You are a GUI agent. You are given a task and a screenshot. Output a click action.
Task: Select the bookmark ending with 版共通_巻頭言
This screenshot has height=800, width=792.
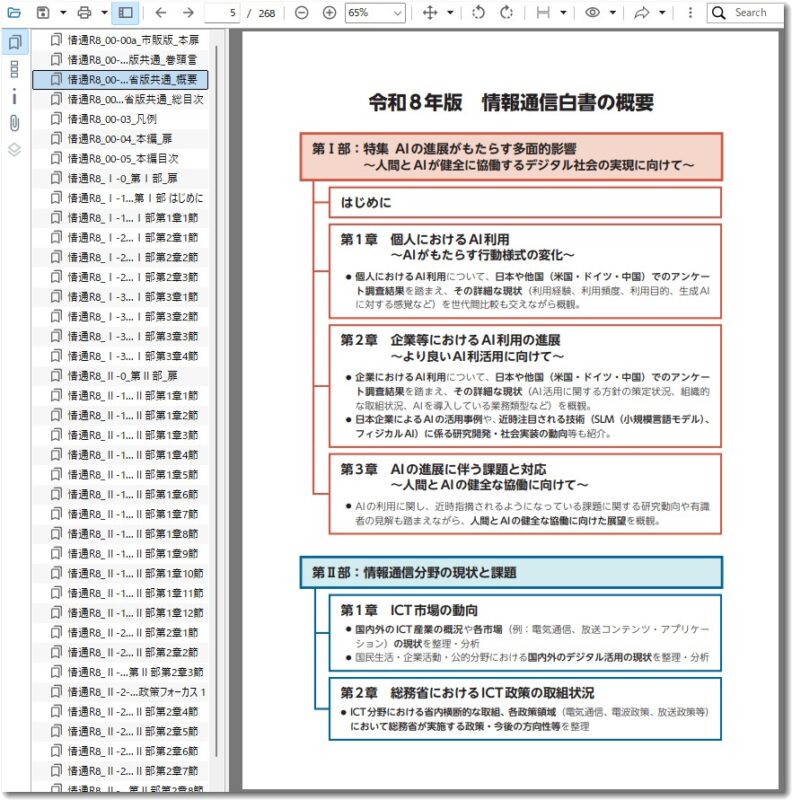[x=121, y=60]
